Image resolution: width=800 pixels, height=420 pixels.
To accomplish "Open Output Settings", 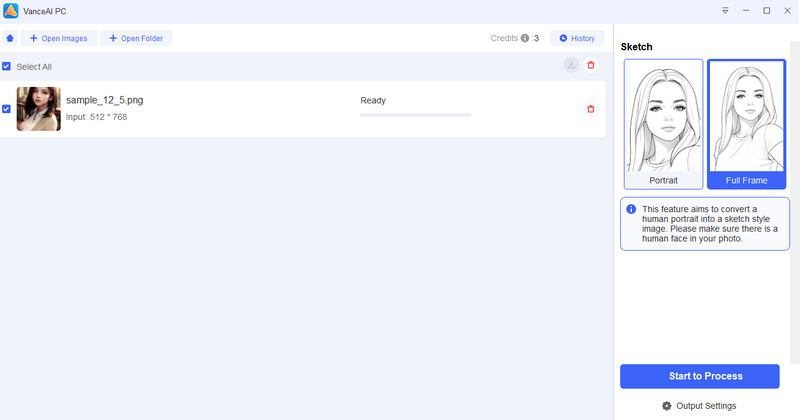I will 708,406.
